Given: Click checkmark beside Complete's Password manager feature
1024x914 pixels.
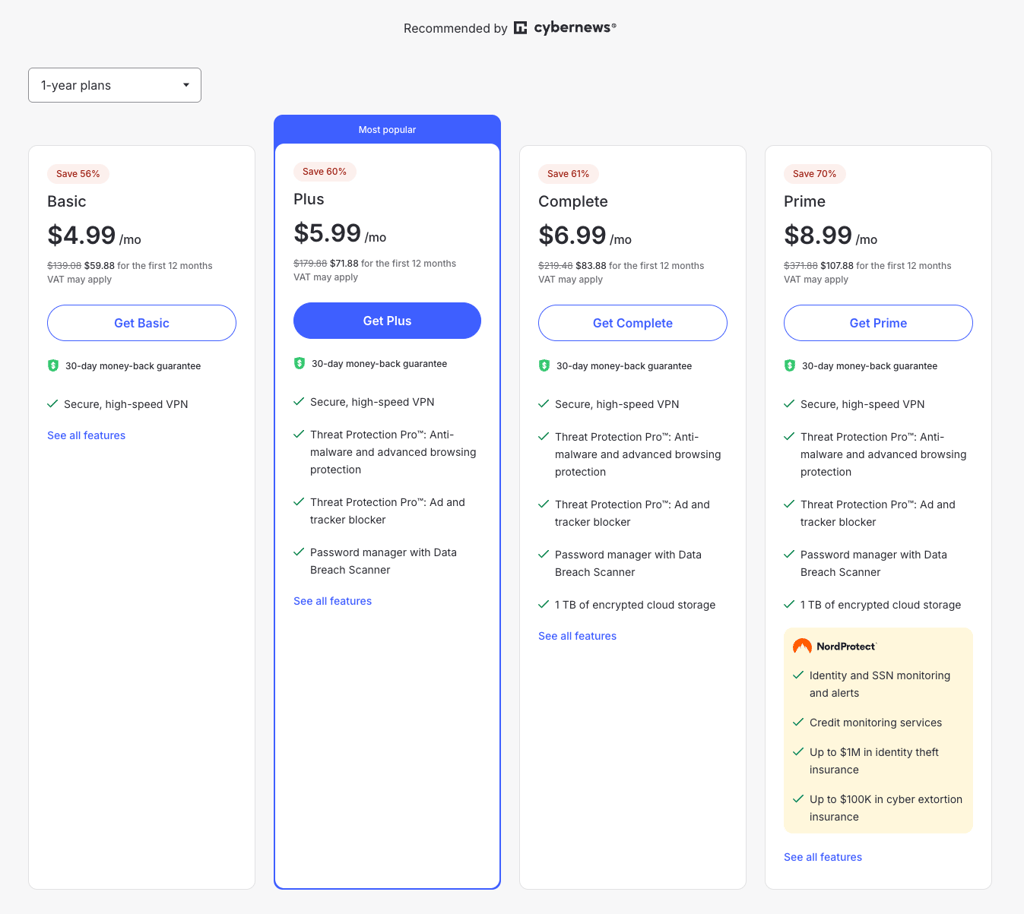Looking at the screenshot, I should pyautogui.click(x=543, y=554).
